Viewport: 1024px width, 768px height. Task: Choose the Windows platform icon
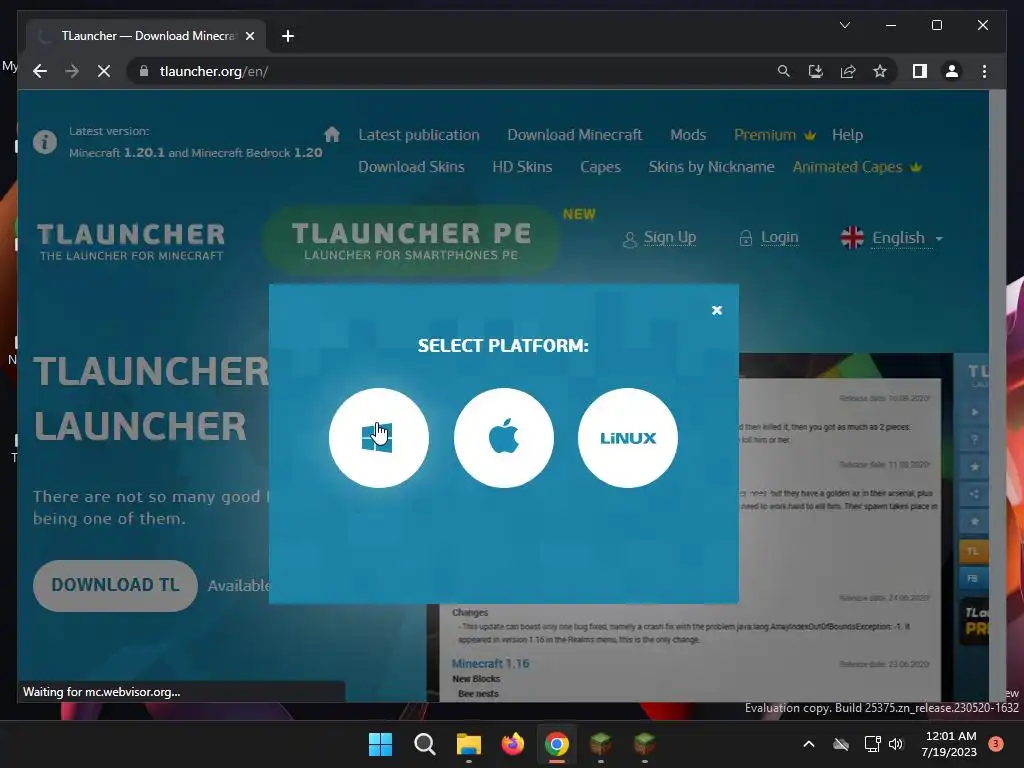(379, 438)
